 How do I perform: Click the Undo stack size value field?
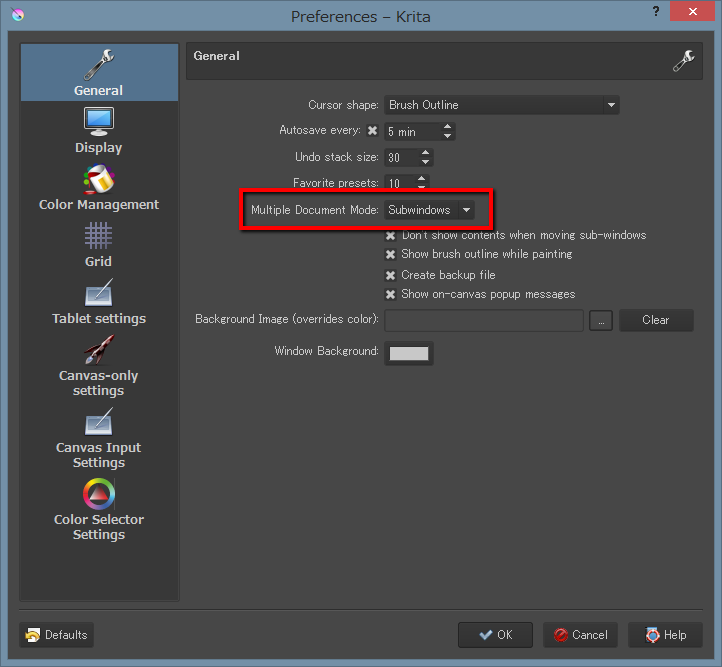pyautogui.click(x=402, y=157)
